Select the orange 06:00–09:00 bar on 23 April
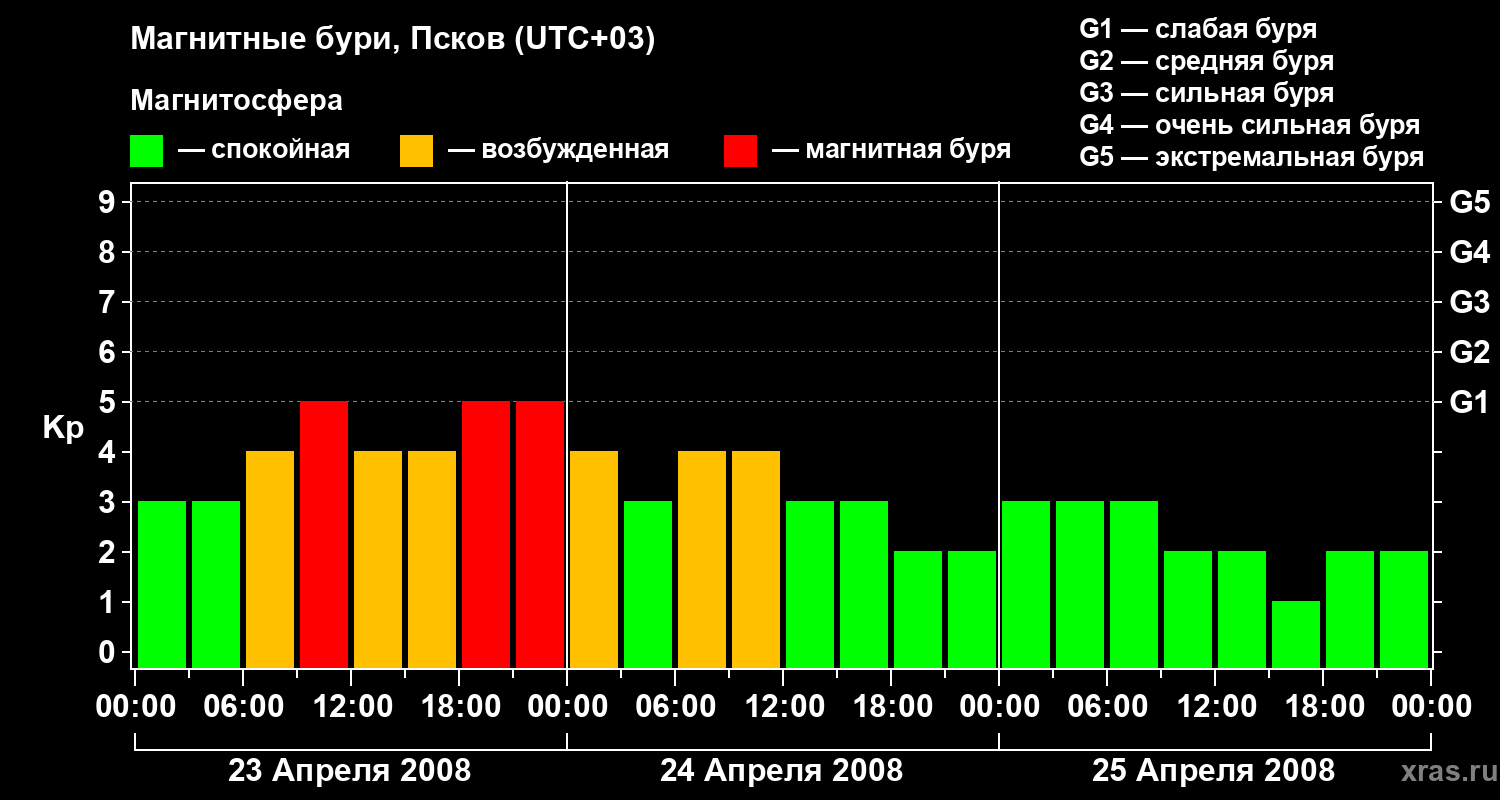This screenshot has height=800, width=1500. 270,559
